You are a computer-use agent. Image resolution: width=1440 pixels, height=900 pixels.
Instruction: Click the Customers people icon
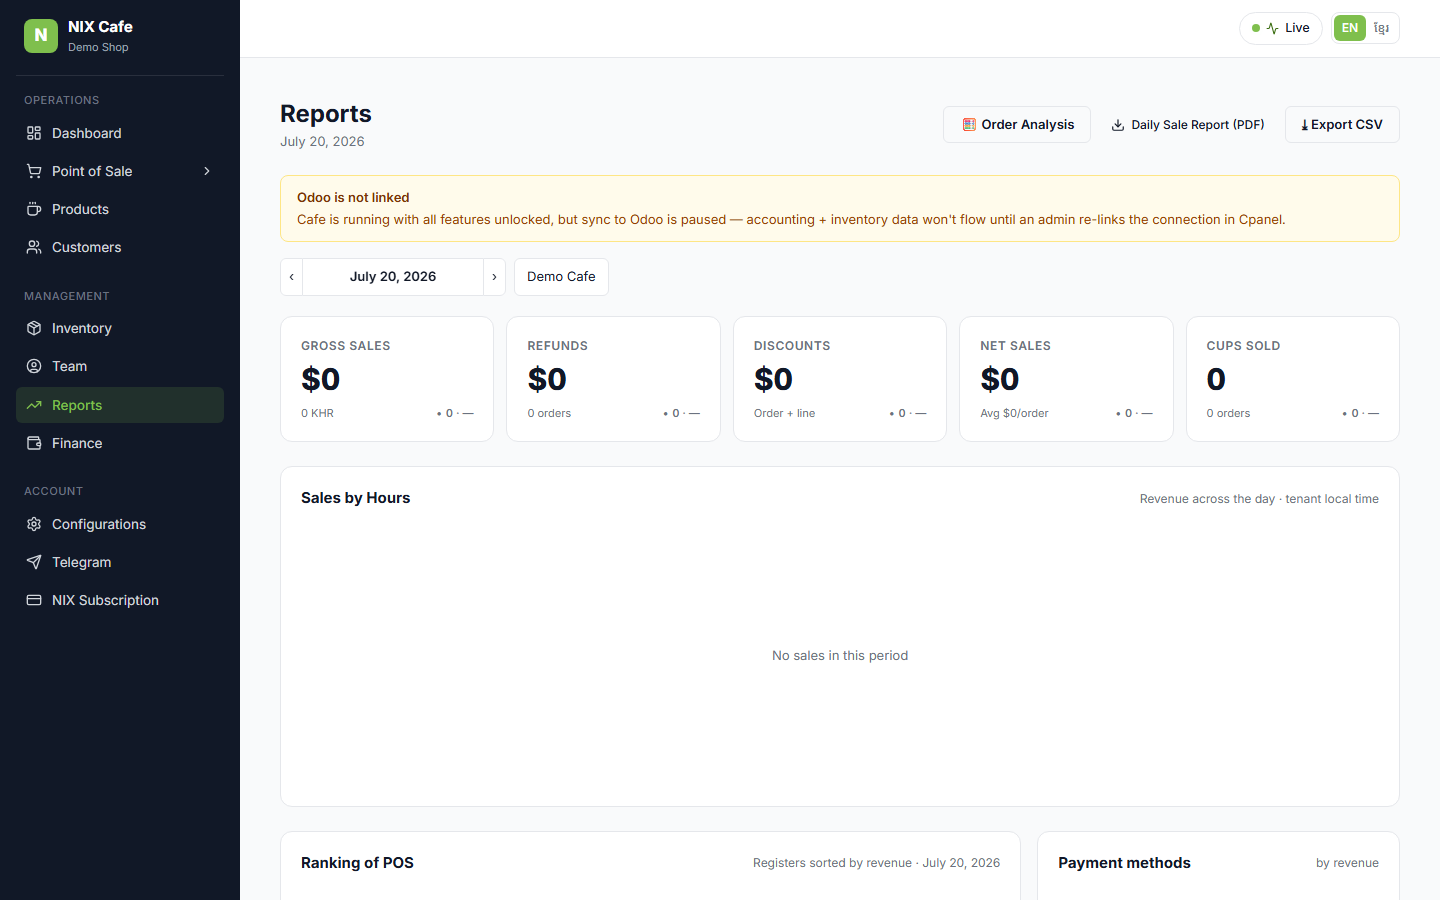click(34, 247)
